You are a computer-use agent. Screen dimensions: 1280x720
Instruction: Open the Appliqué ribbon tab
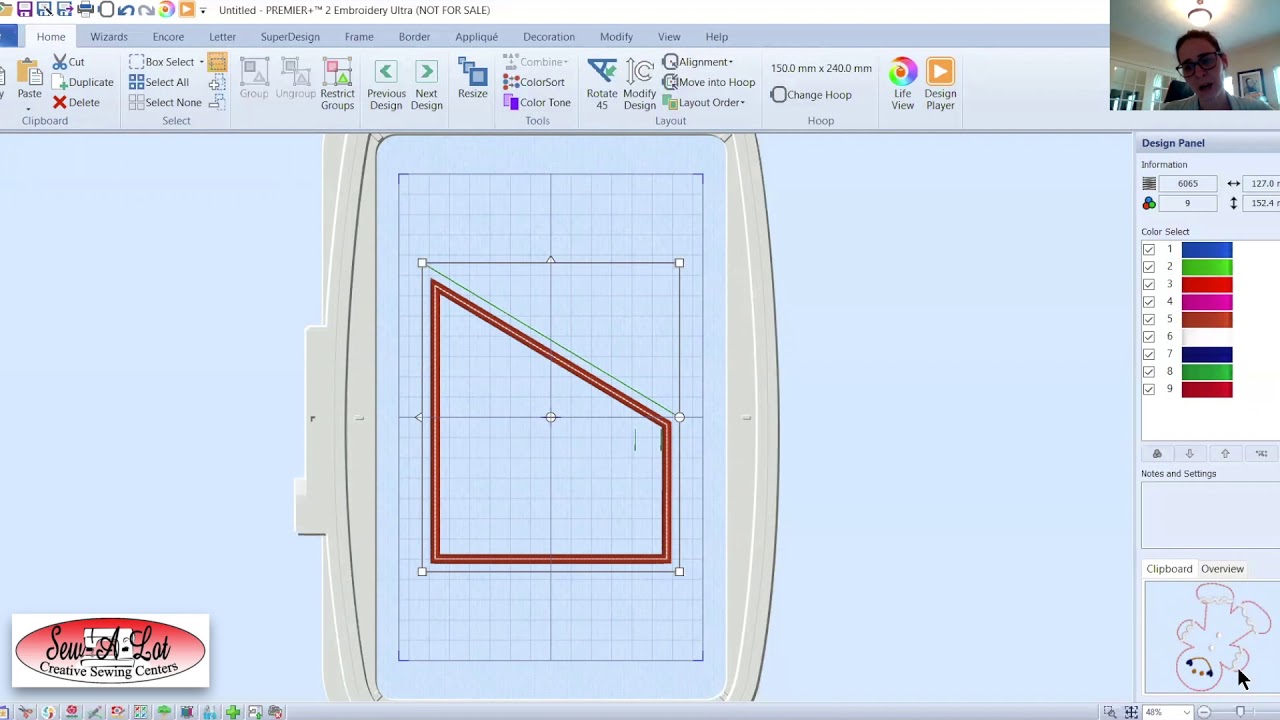[476, 37]
